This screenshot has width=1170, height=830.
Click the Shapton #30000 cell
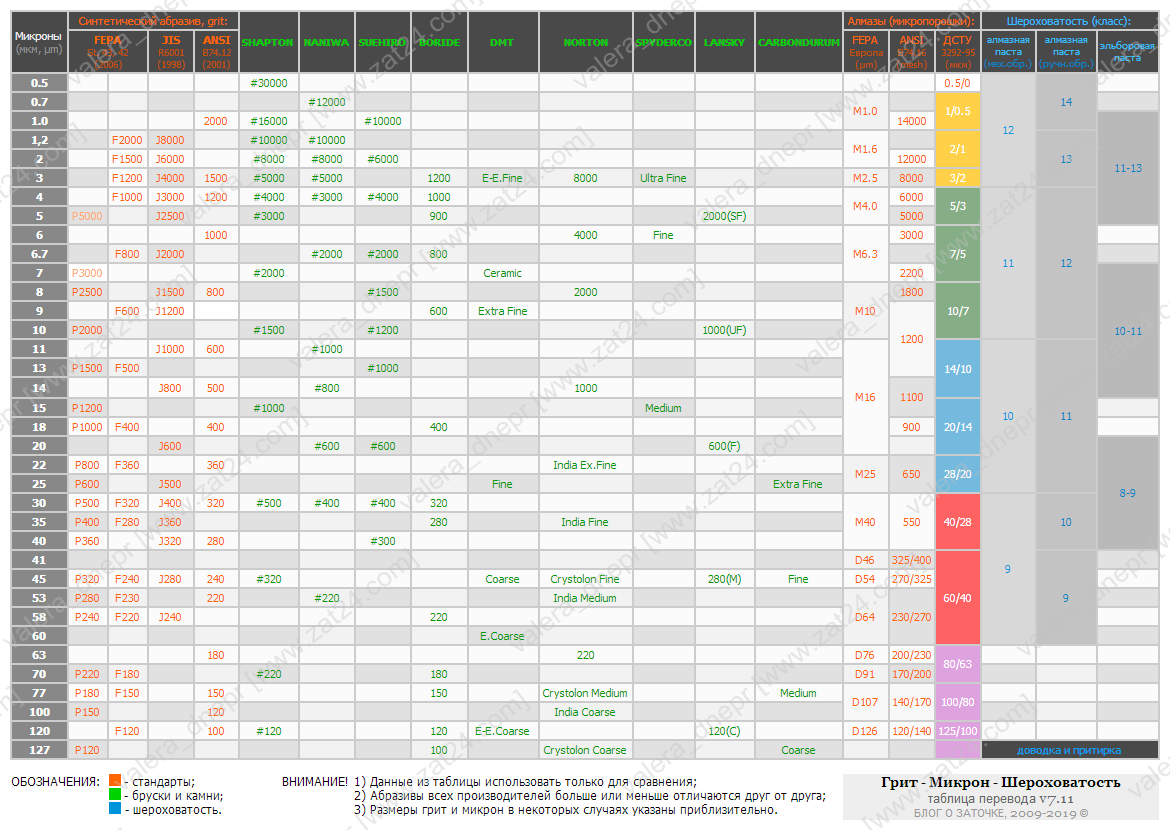pos(269,83)
